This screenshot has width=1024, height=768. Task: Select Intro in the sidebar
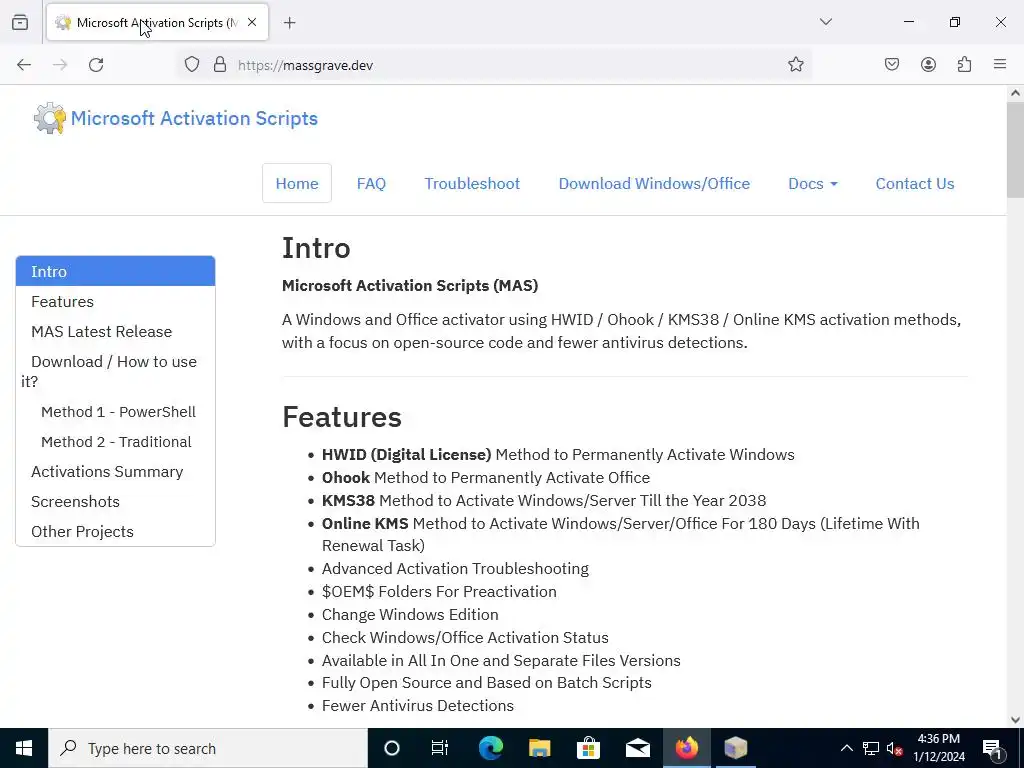(x=116, y=271)
